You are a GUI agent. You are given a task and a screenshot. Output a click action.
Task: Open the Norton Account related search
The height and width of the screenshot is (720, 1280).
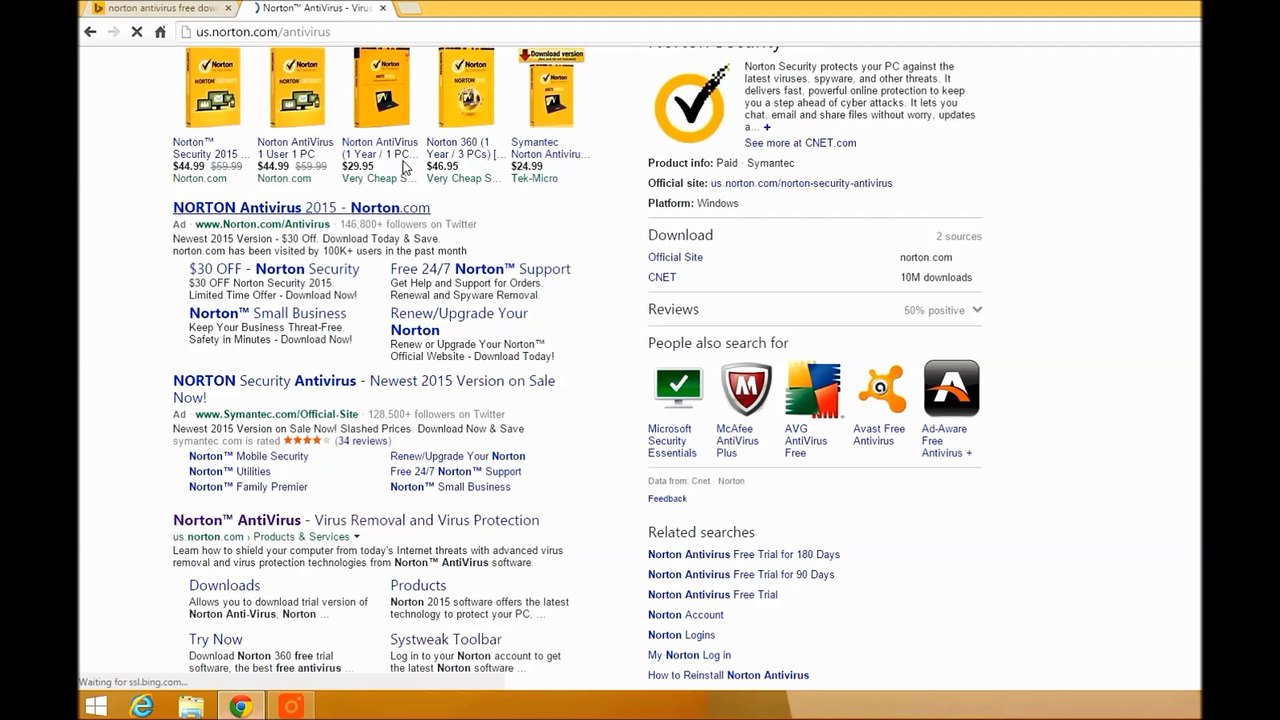tap(685, 615)
